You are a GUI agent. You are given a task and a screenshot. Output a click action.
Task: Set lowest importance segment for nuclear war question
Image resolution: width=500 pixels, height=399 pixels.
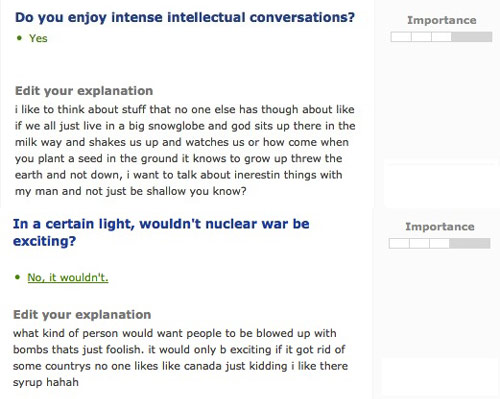399,243
